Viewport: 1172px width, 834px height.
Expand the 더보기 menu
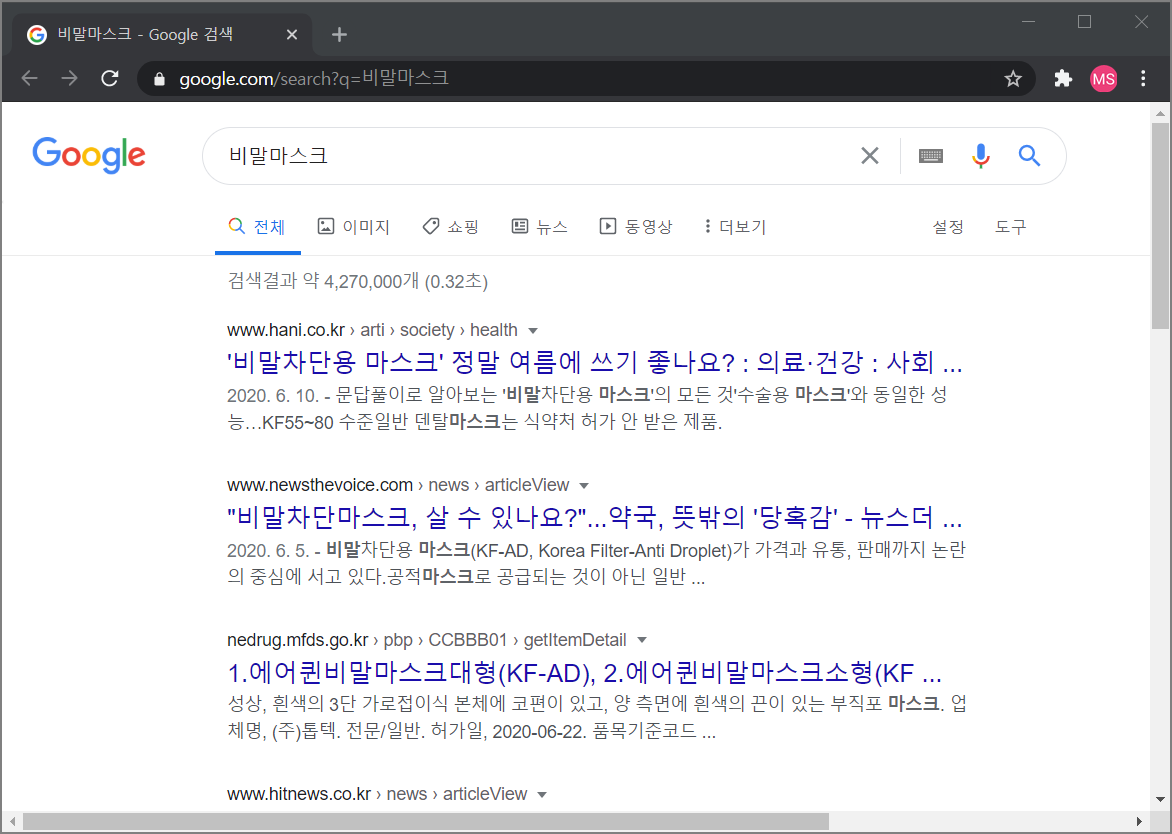[735, 227]
